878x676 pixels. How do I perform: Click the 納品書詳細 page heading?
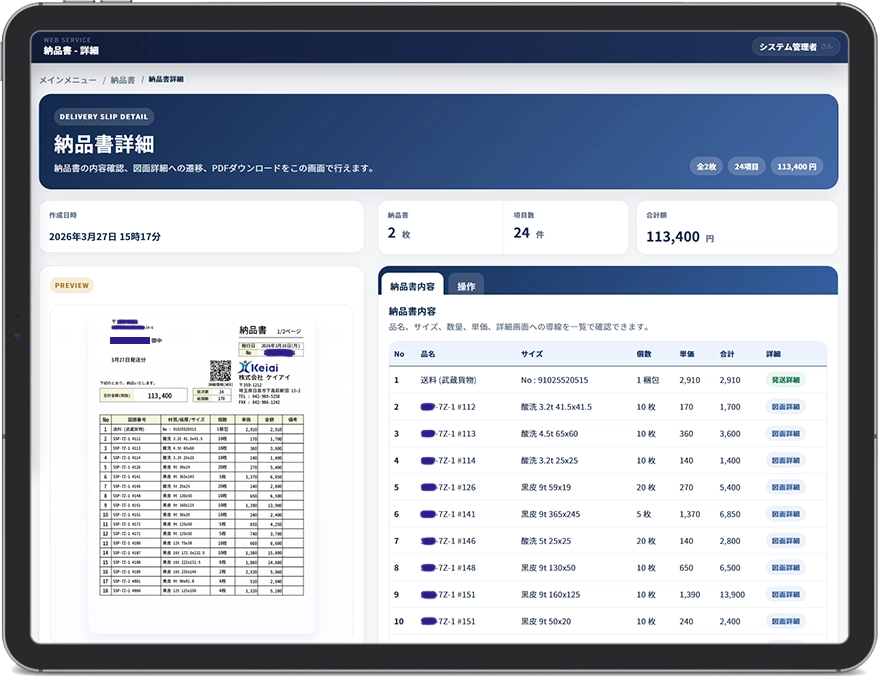tap(104, 144)
